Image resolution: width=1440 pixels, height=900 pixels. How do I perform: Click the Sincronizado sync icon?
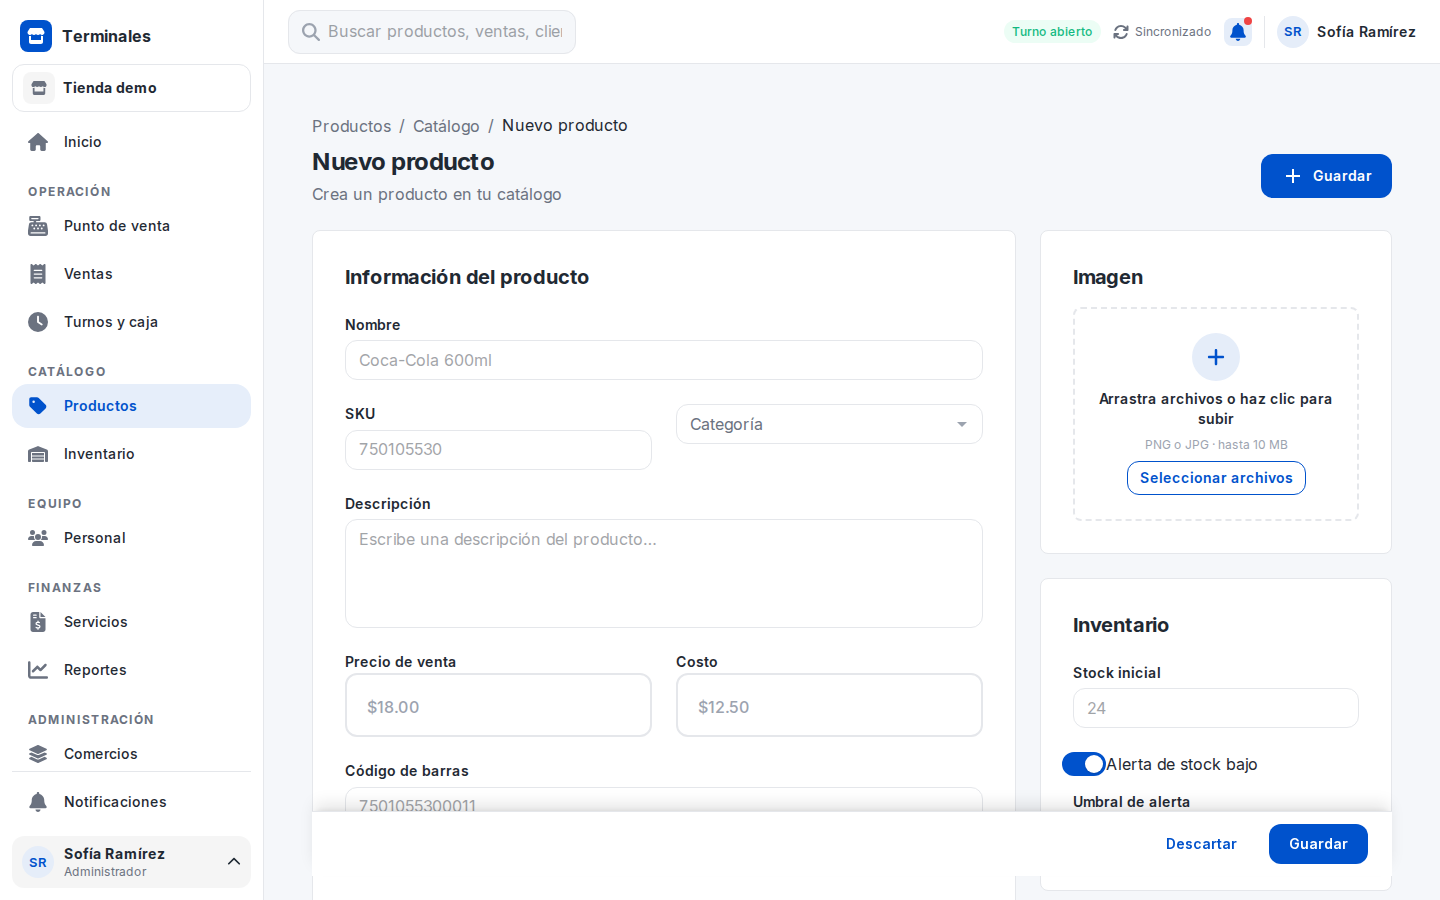1121,32
